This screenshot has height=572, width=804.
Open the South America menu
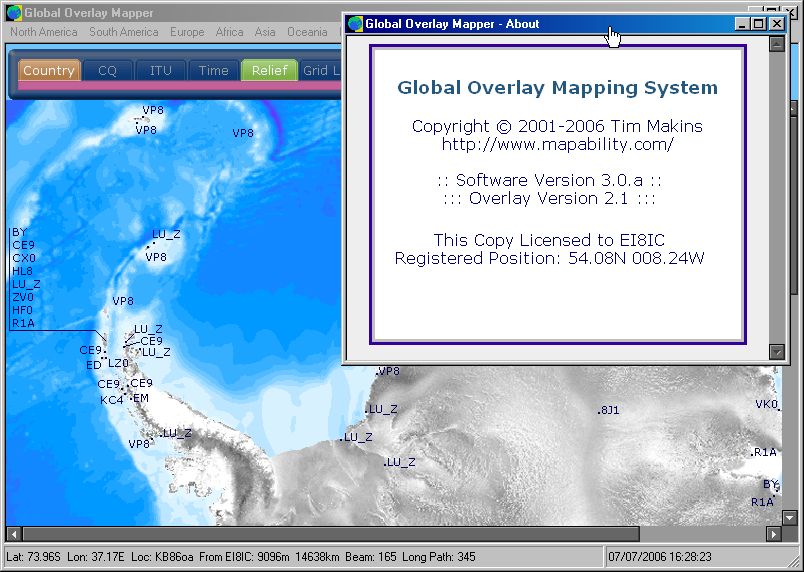coord(123,32)
